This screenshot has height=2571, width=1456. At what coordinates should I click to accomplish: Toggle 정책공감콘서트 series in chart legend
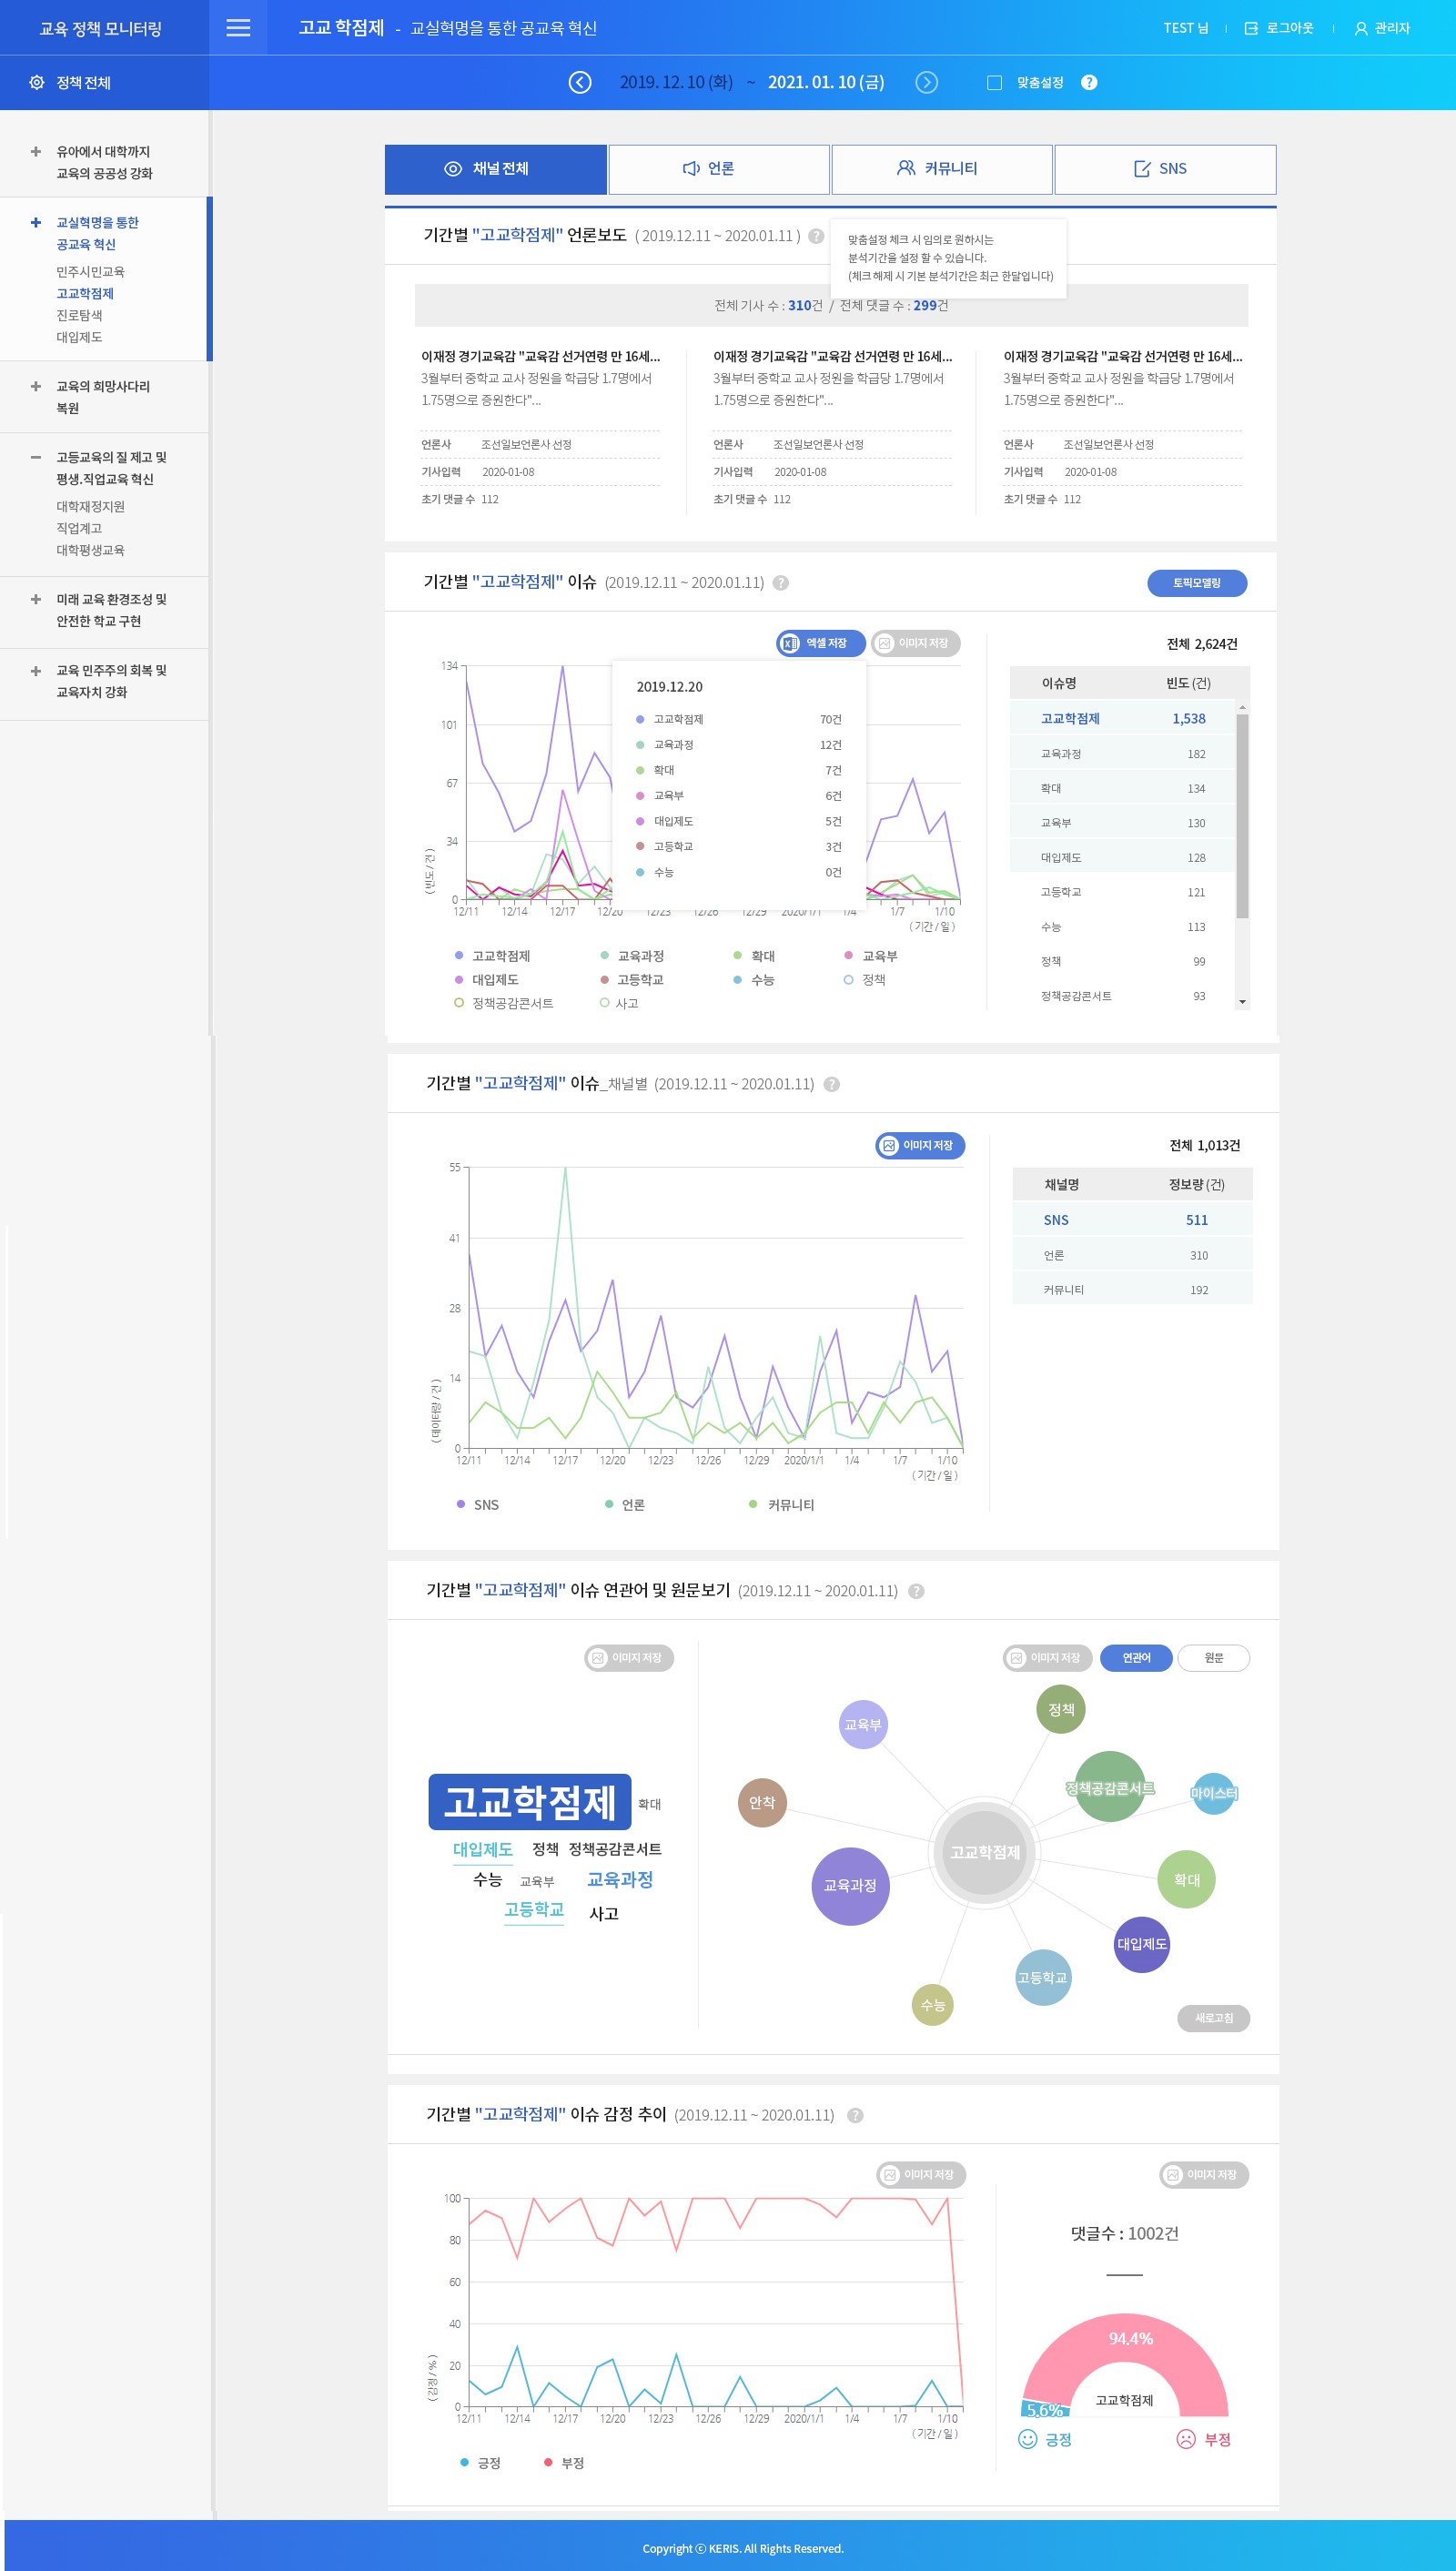point(503,1003)
